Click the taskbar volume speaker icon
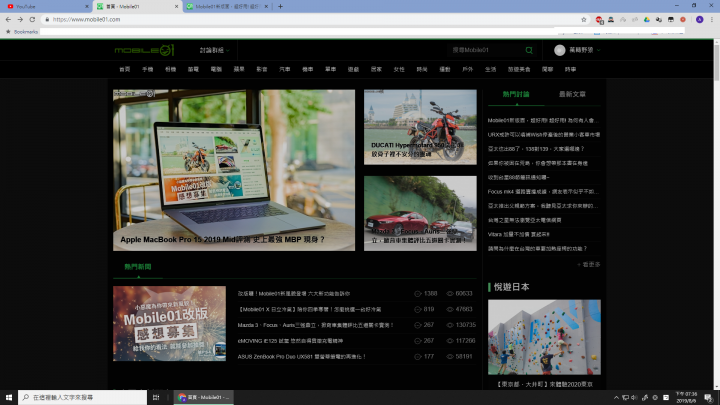 click(x=634, y=398)
